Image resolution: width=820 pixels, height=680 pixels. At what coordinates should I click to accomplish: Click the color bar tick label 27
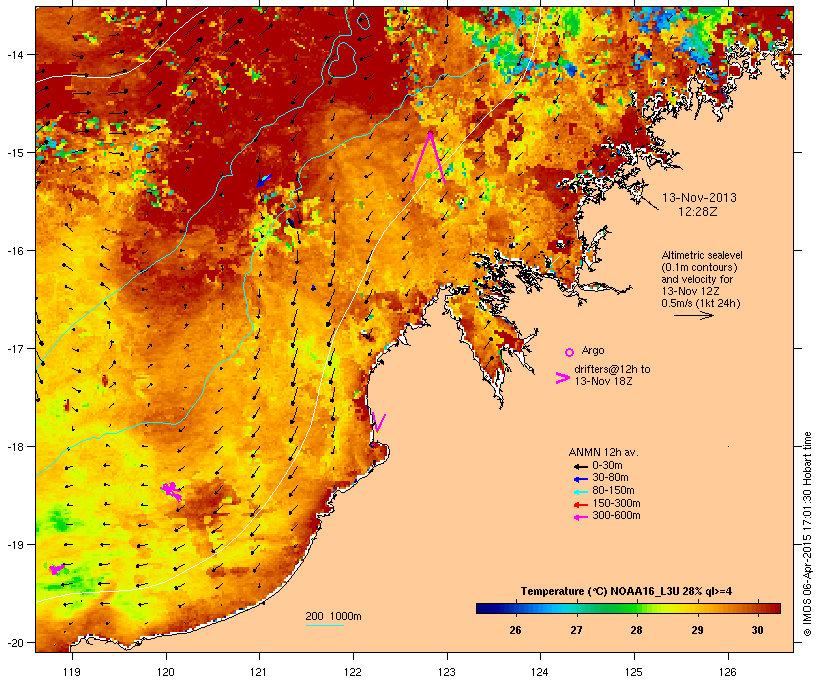tap(576, 630)
